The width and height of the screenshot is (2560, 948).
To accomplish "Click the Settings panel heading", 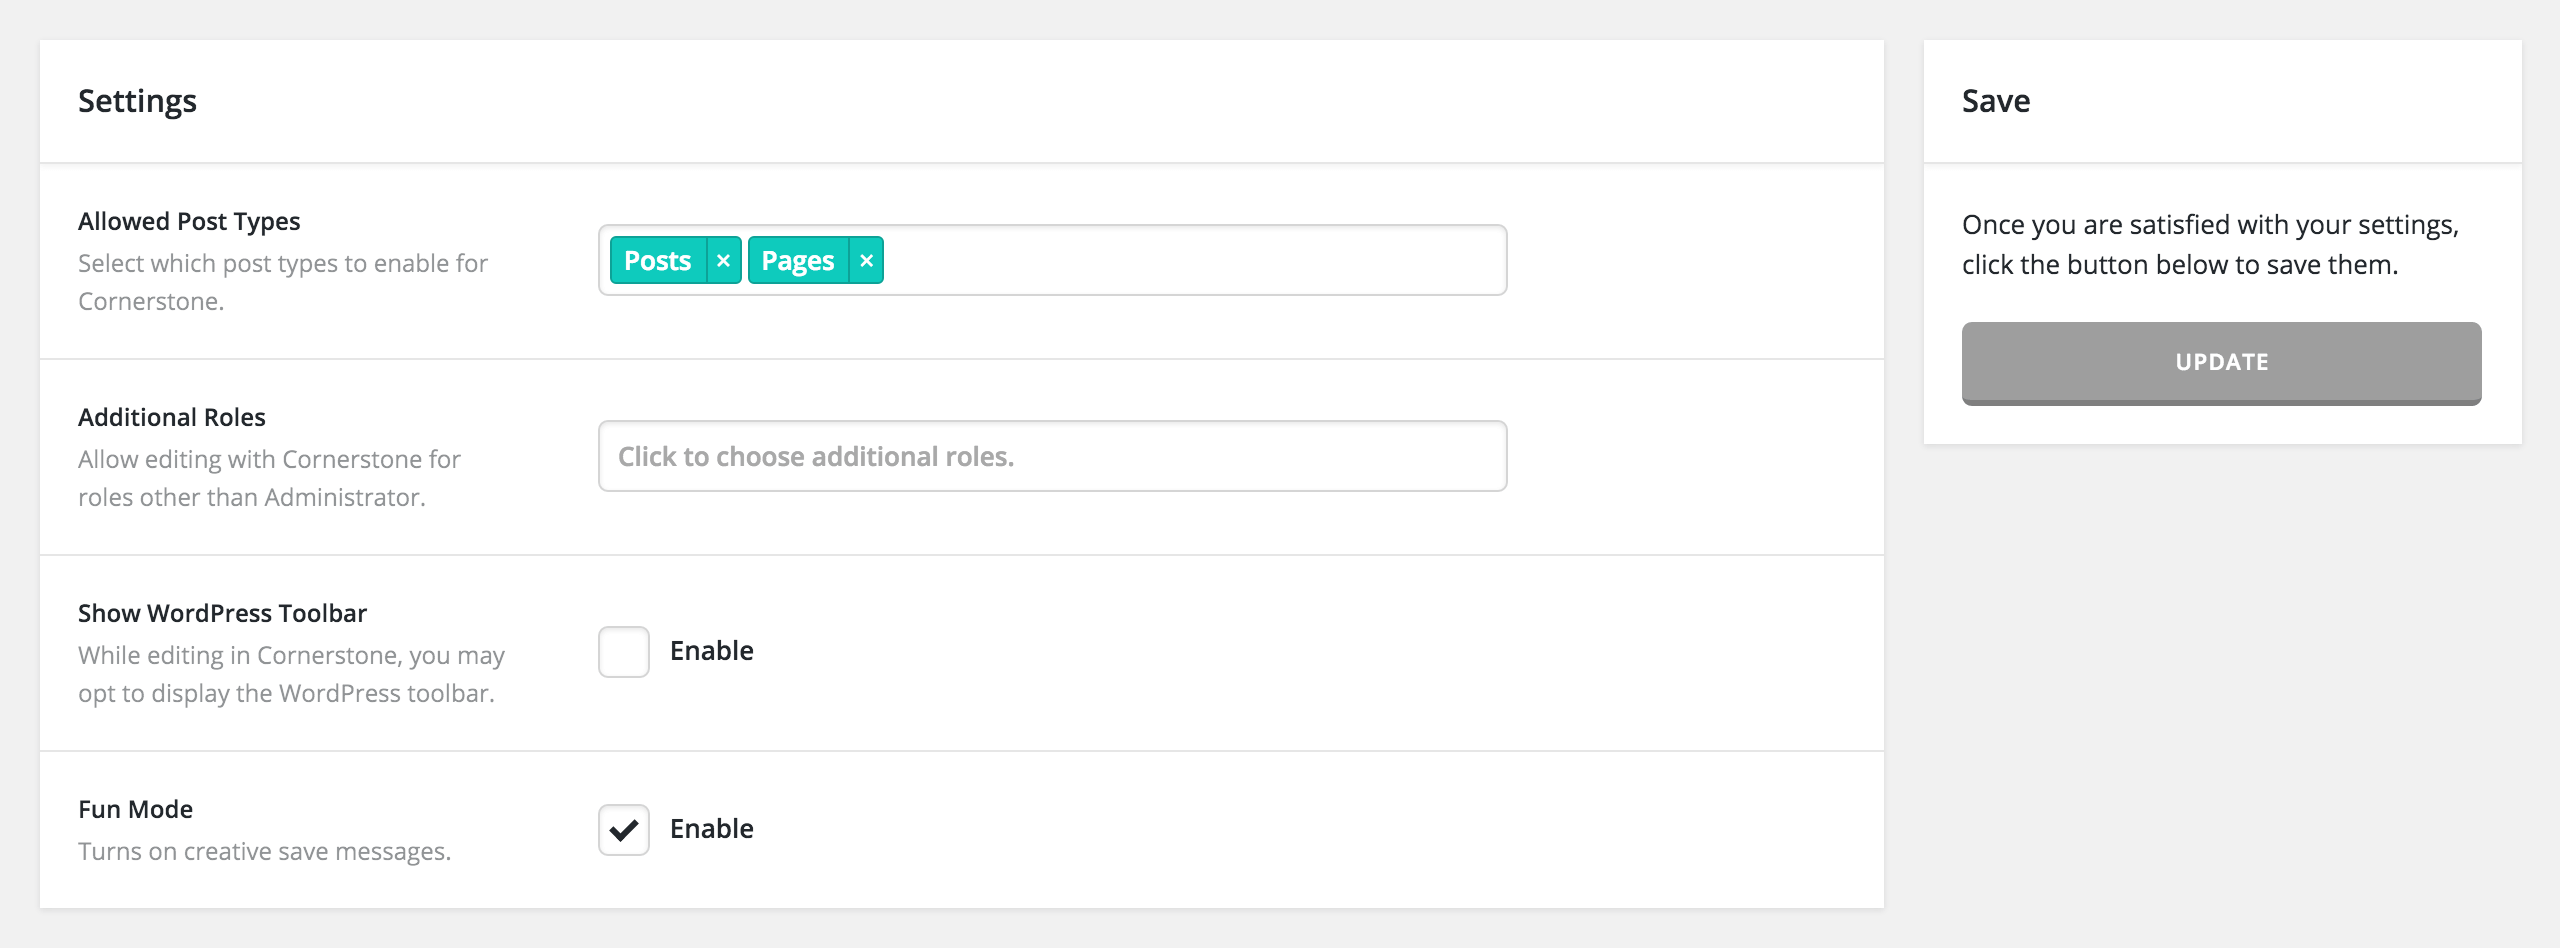I will tap(137, 101).
